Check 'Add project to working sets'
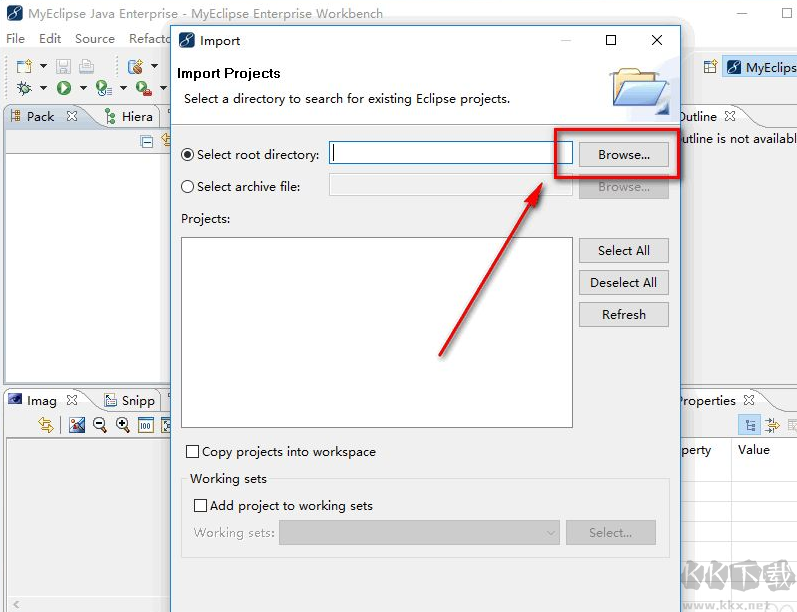This screenshot has height=612, width=797. (200, 506)
